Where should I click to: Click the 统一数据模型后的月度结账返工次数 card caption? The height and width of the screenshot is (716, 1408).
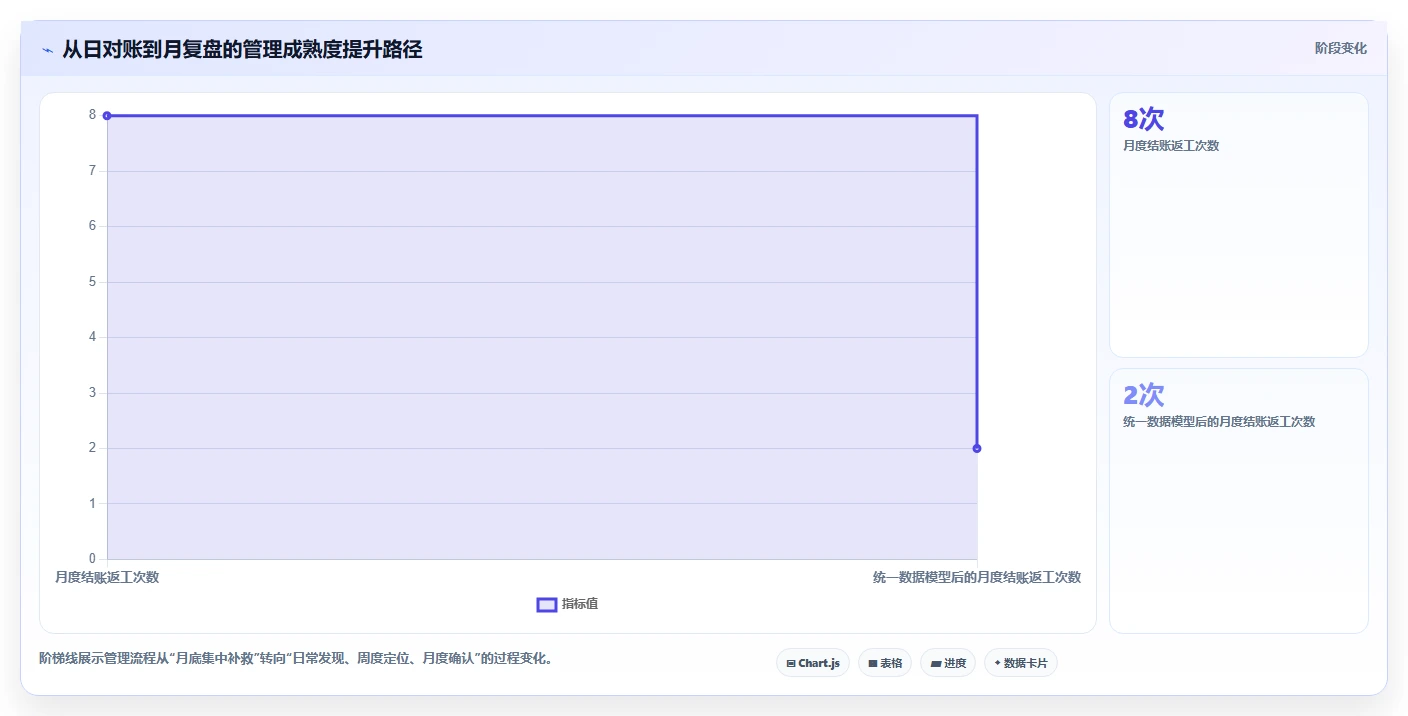pos(1219,422)
